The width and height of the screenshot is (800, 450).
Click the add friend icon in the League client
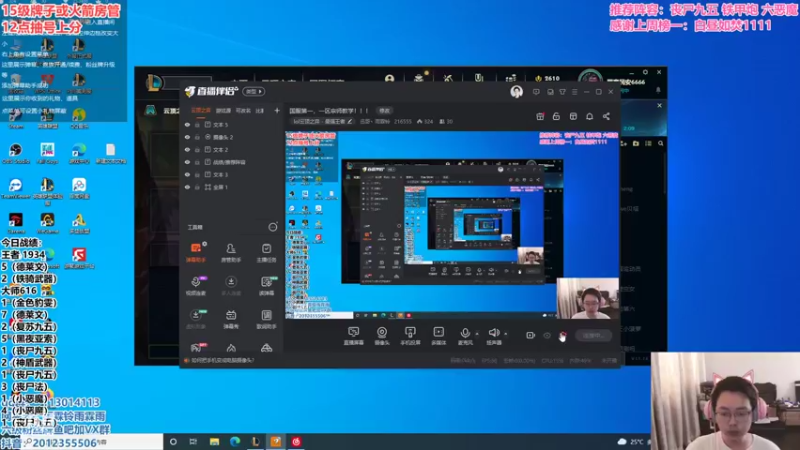coord(623,144)
